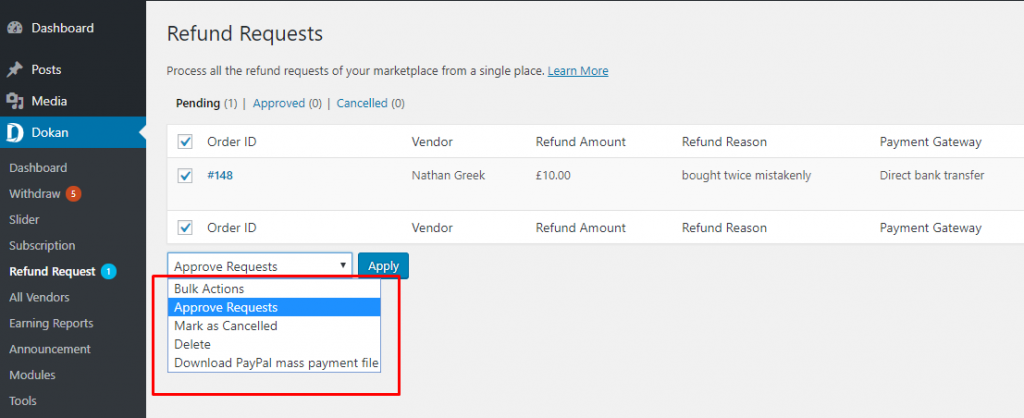The width and height of the screenshot is (1024, 418).
Task: Click the Refund Request badge showing 1
Action: [x=108, y=271]
